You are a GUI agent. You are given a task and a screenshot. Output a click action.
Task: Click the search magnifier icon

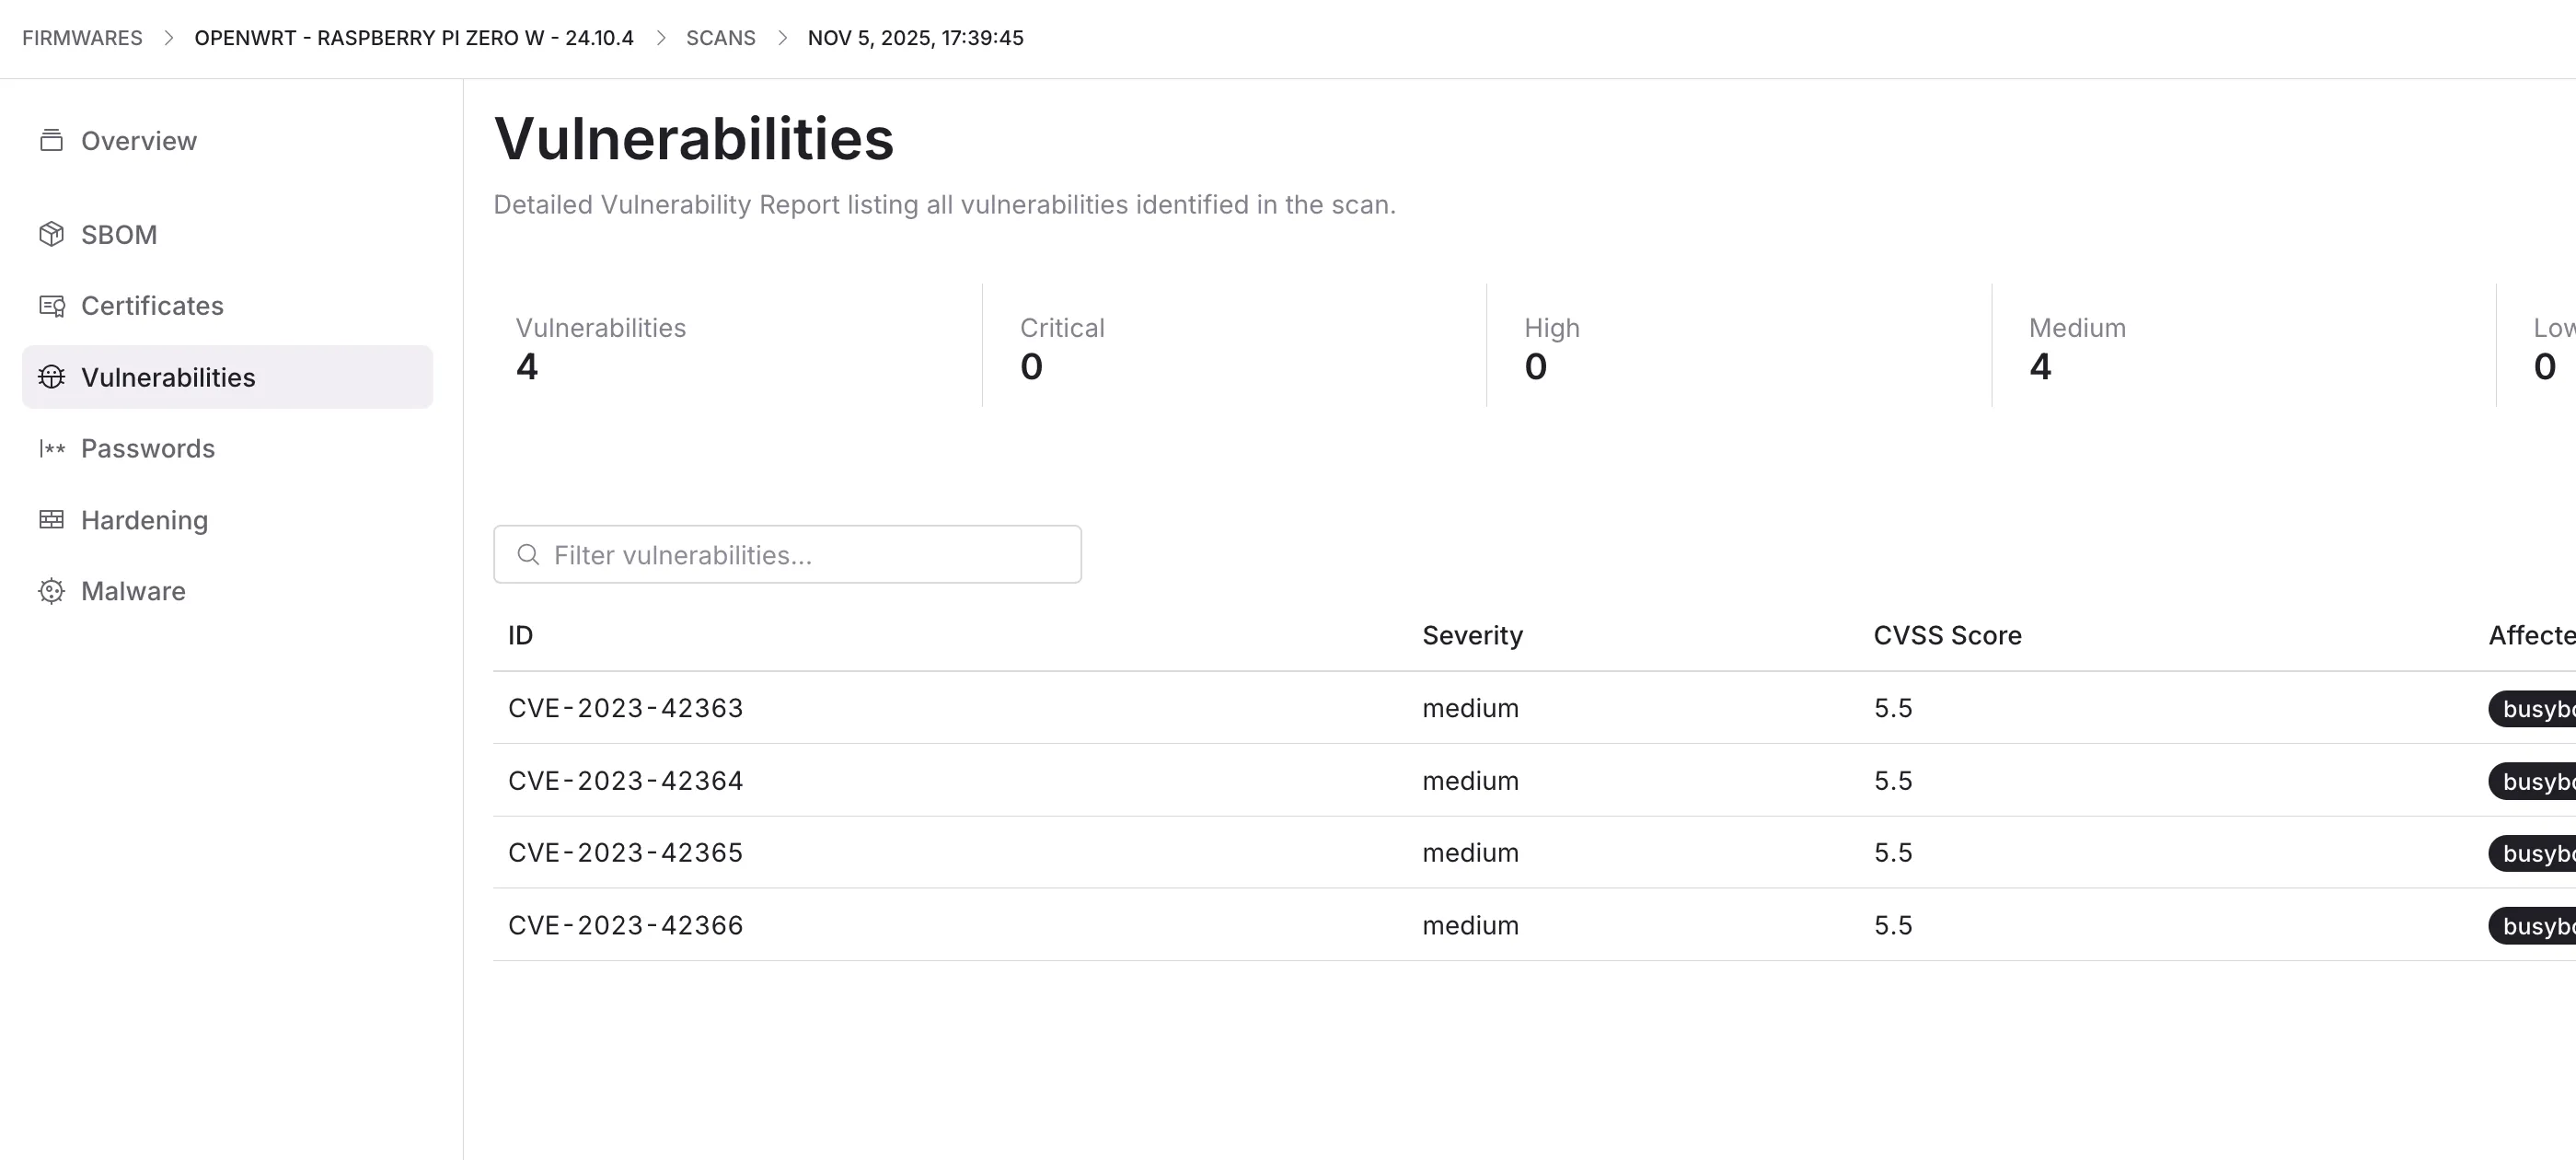click(x=528, y=555)
